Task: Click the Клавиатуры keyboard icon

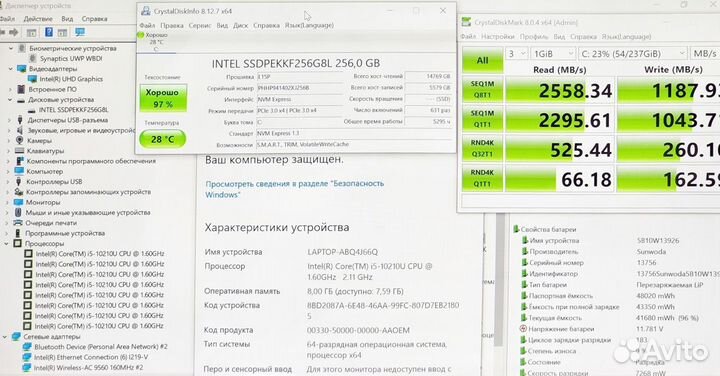Action: 19,151
